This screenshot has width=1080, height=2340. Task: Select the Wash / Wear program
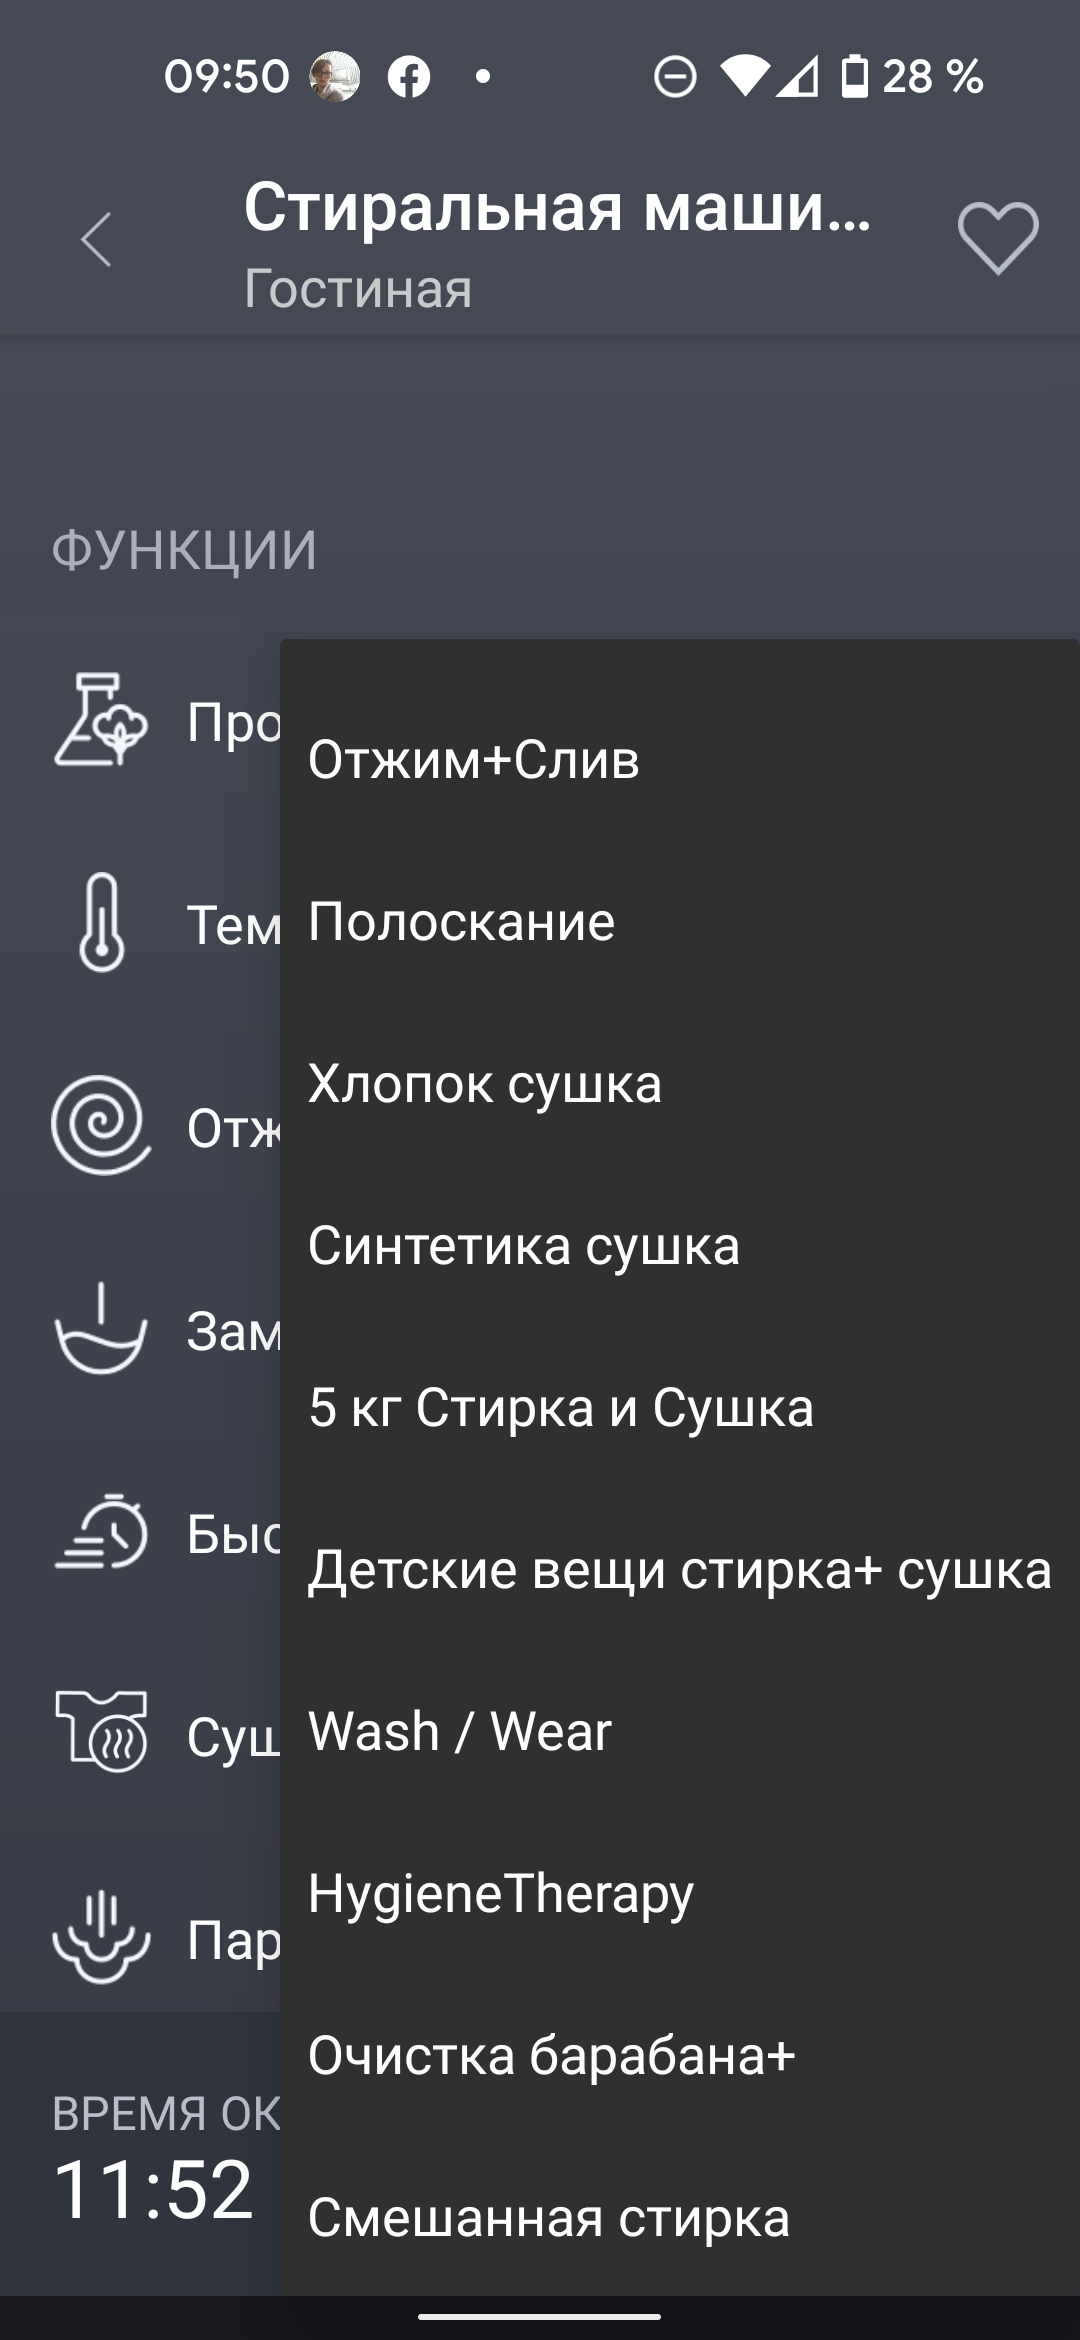pos(460,1731)
